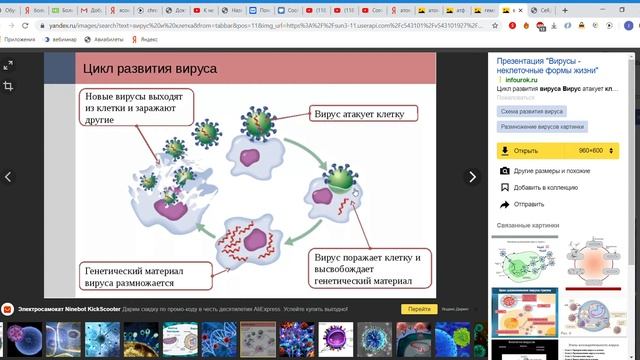Viewport: 640px width, 360px height.
Task: Click the share arrow icon
Action: pos(505,204)
